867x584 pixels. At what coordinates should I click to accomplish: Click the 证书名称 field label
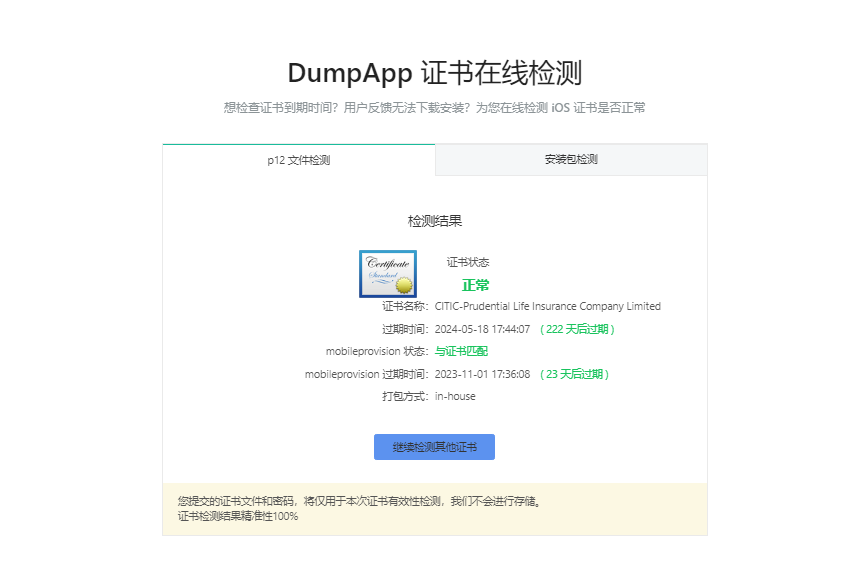click(405, 307)
